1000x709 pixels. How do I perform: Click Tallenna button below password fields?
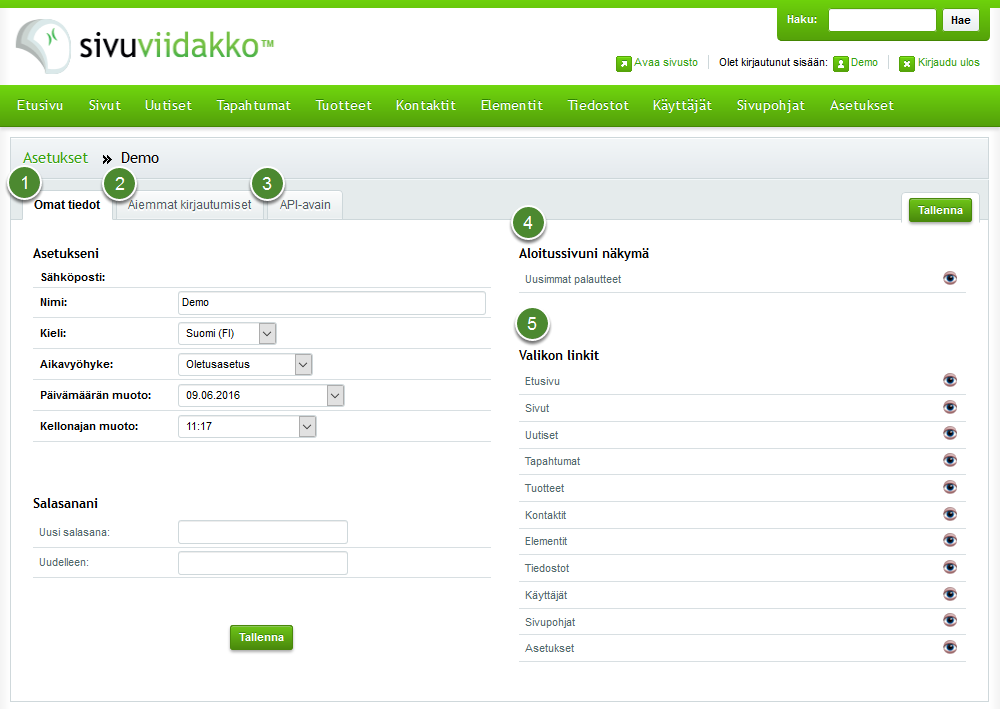[261, 637]
